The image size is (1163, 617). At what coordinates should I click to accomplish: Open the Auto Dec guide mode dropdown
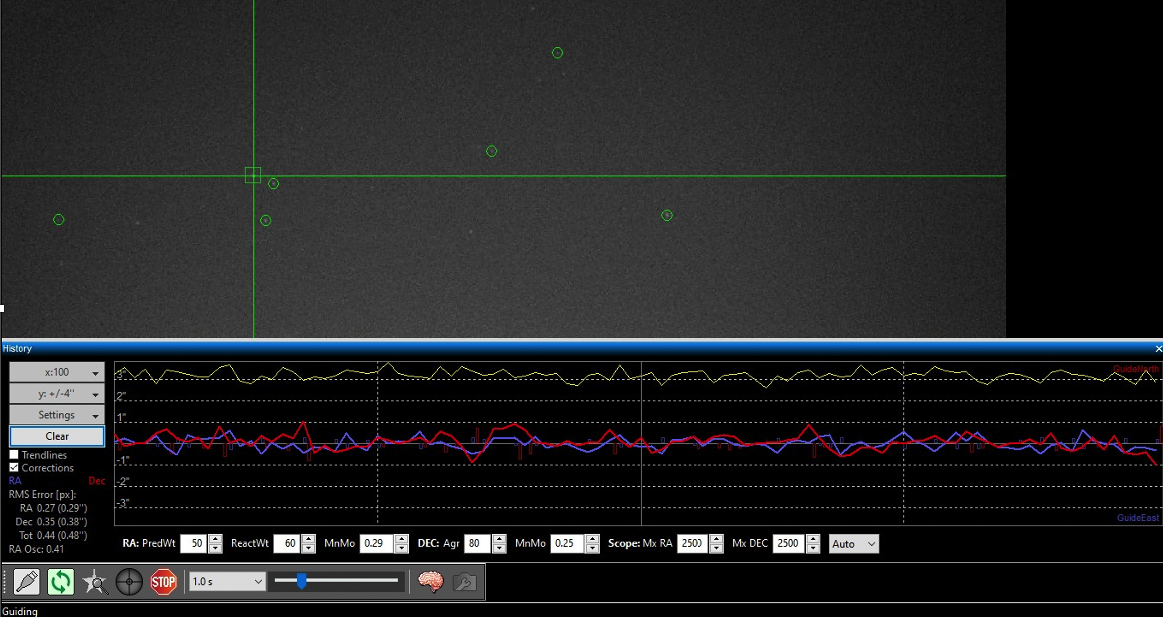(854, 544)
